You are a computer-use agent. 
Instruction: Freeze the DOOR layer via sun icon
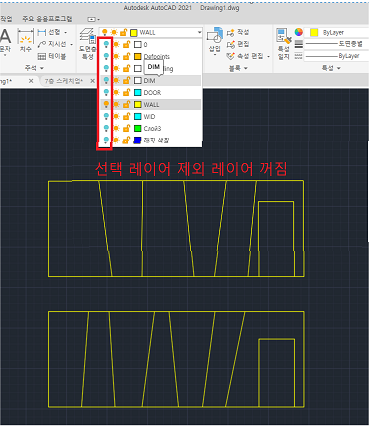pos(116,92)
